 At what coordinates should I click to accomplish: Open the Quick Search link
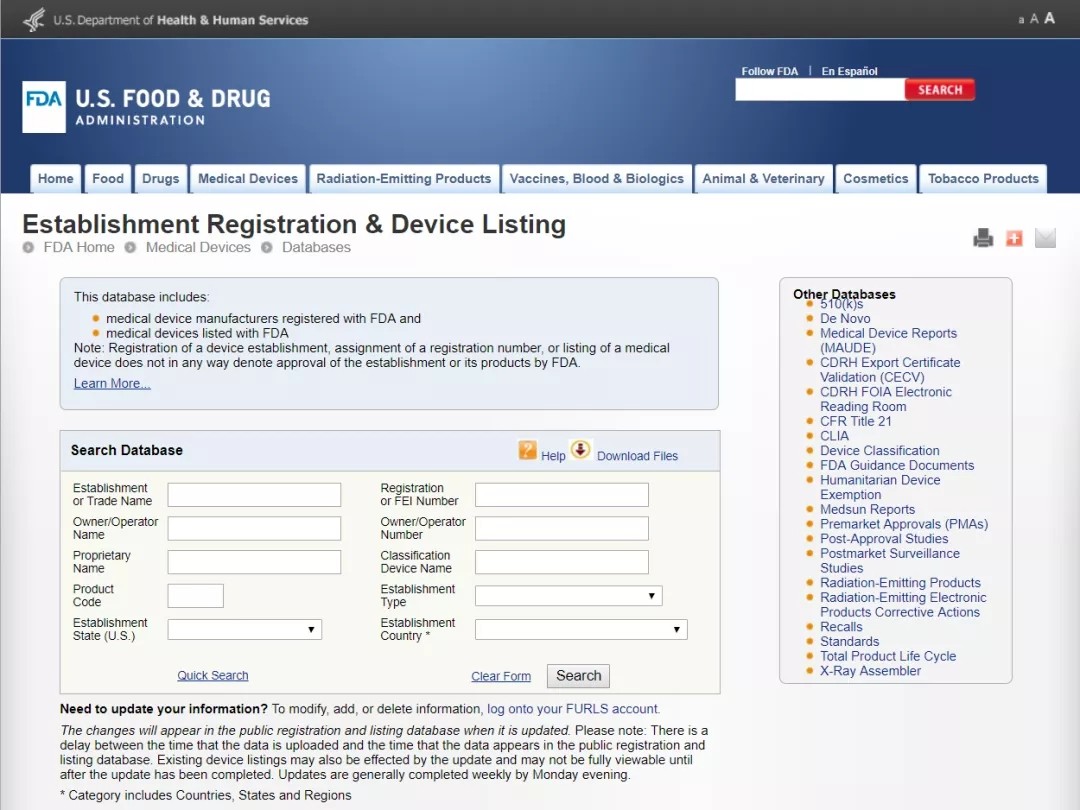pyautogui.click(x=213, y=676)
